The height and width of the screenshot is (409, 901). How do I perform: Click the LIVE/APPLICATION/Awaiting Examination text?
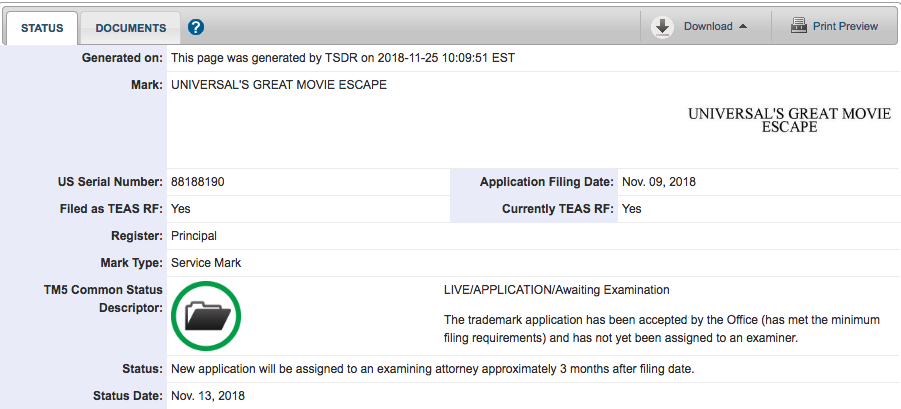click(x=556, y=290)
